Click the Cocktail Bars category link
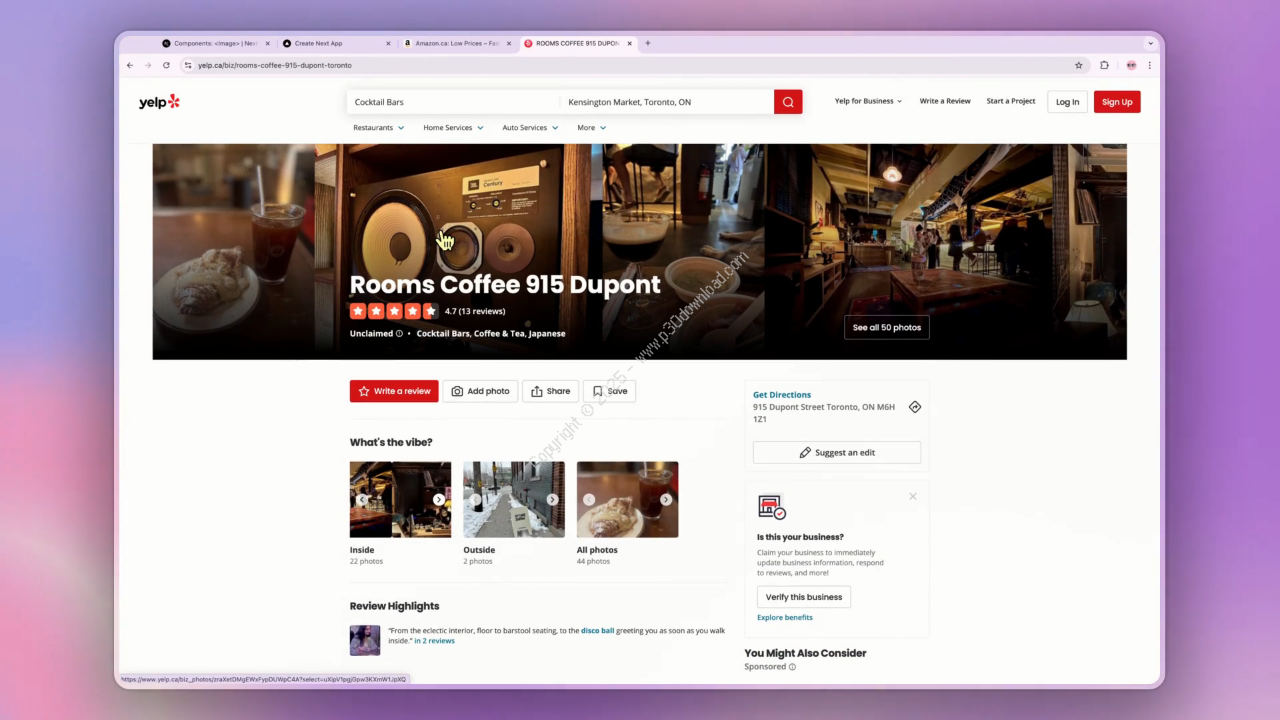1280x720 pixels. [443, 334]
